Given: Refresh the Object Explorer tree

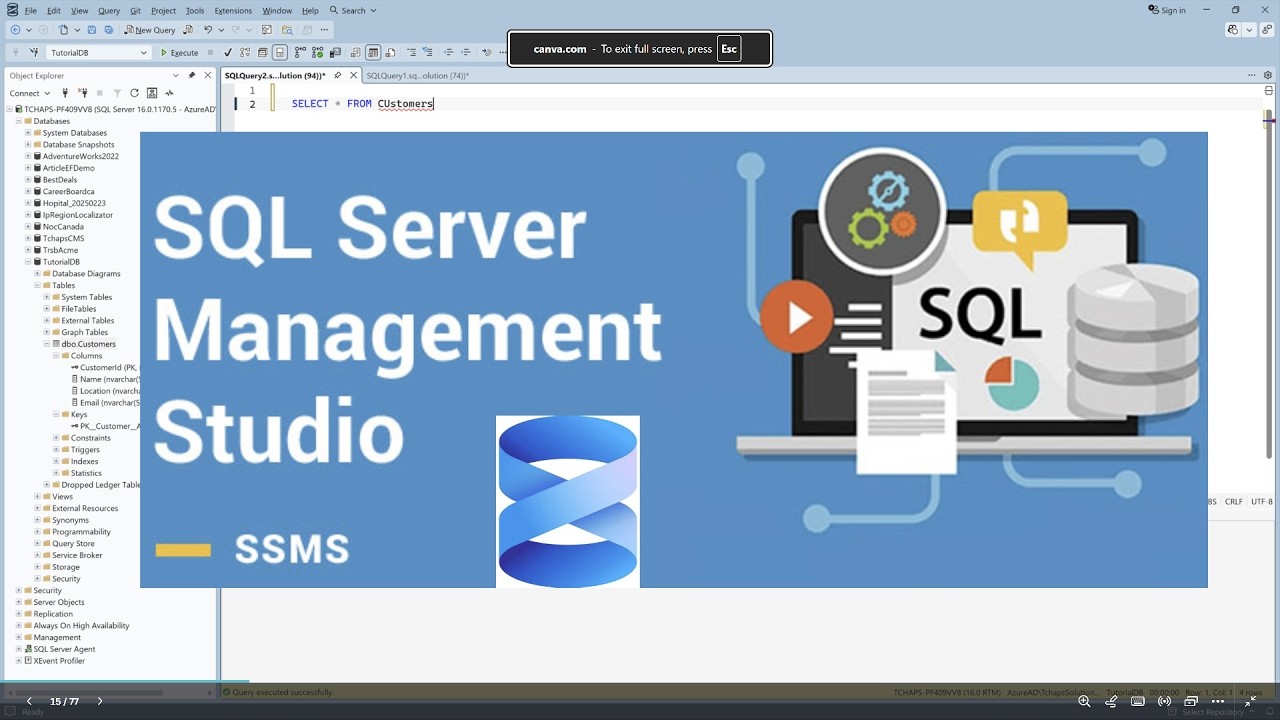Looking at the screenshot, I should click(x=134, y=93).
